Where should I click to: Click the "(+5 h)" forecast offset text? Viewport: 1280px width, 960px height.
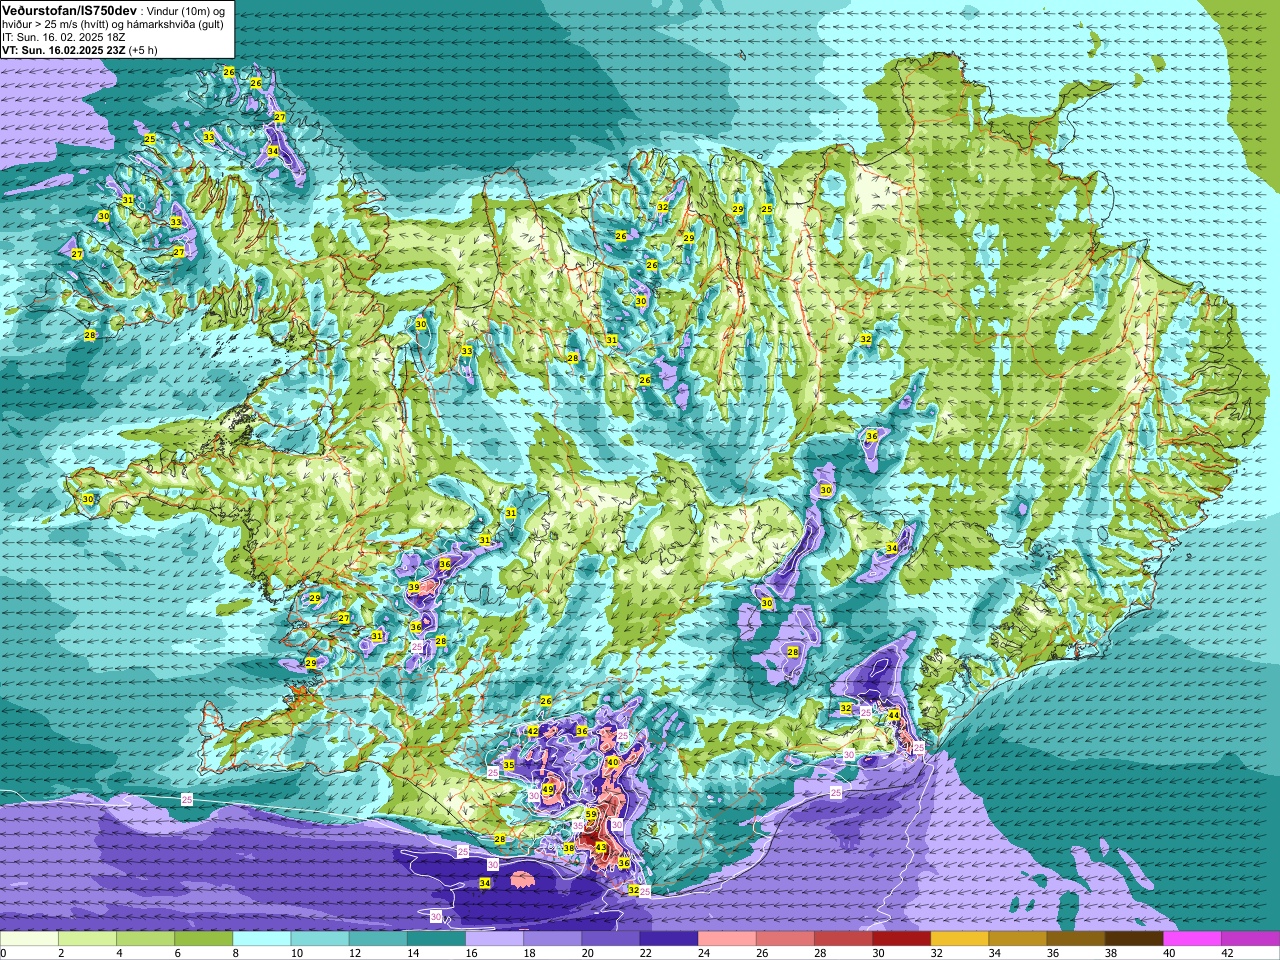pyautogui.click(x=143, y=50)
